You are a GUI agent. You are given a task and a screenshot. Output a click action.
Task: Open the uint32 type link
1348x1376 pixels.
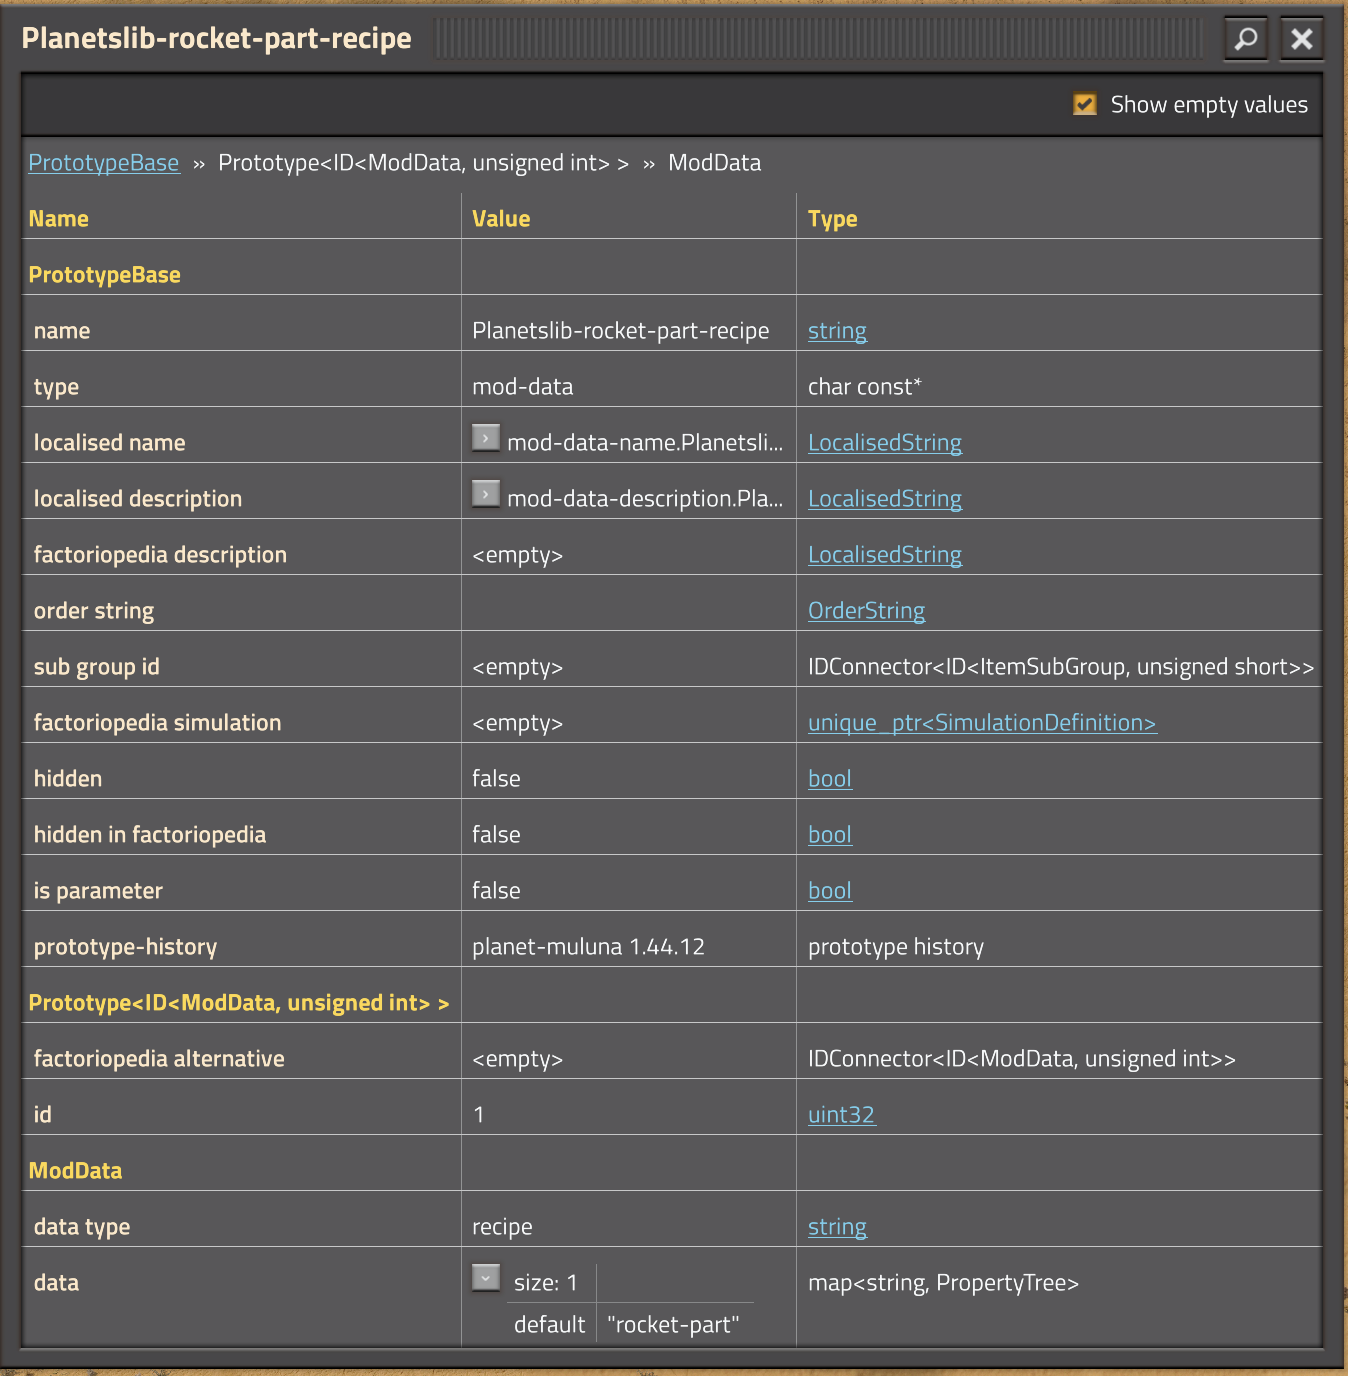[842, 1115]
